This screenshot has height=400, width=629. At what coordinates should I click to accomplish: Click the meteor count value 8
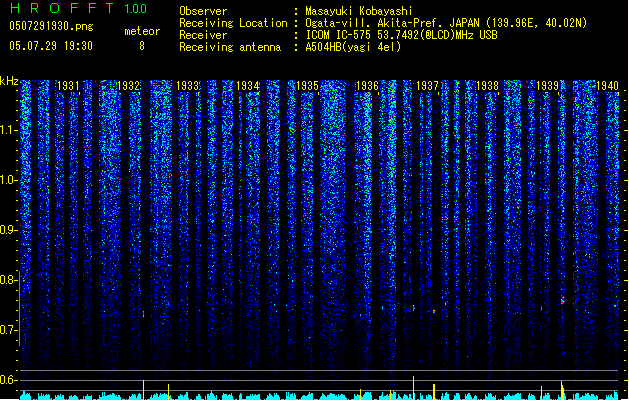pyautogui.click(x=142, y=46)
